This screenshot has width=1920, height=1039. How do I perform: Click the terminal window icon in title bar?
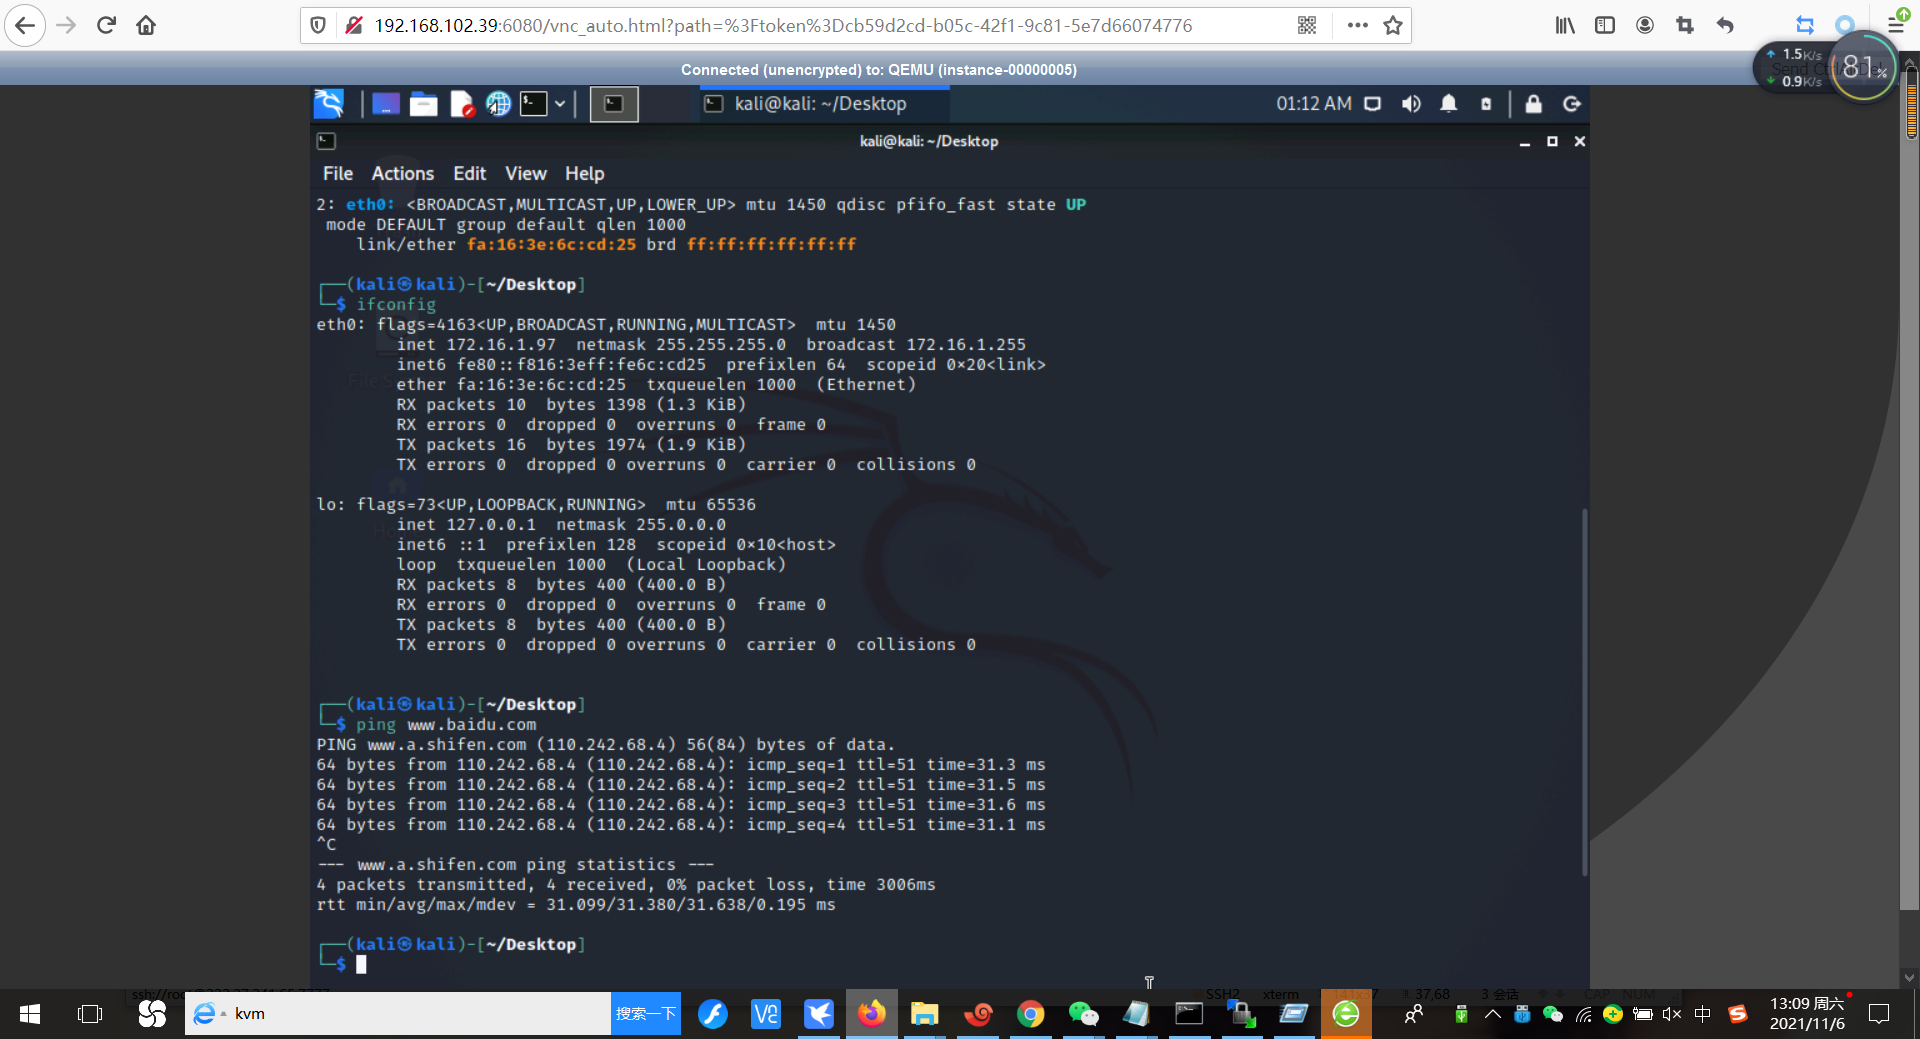[x=326, y=141]
